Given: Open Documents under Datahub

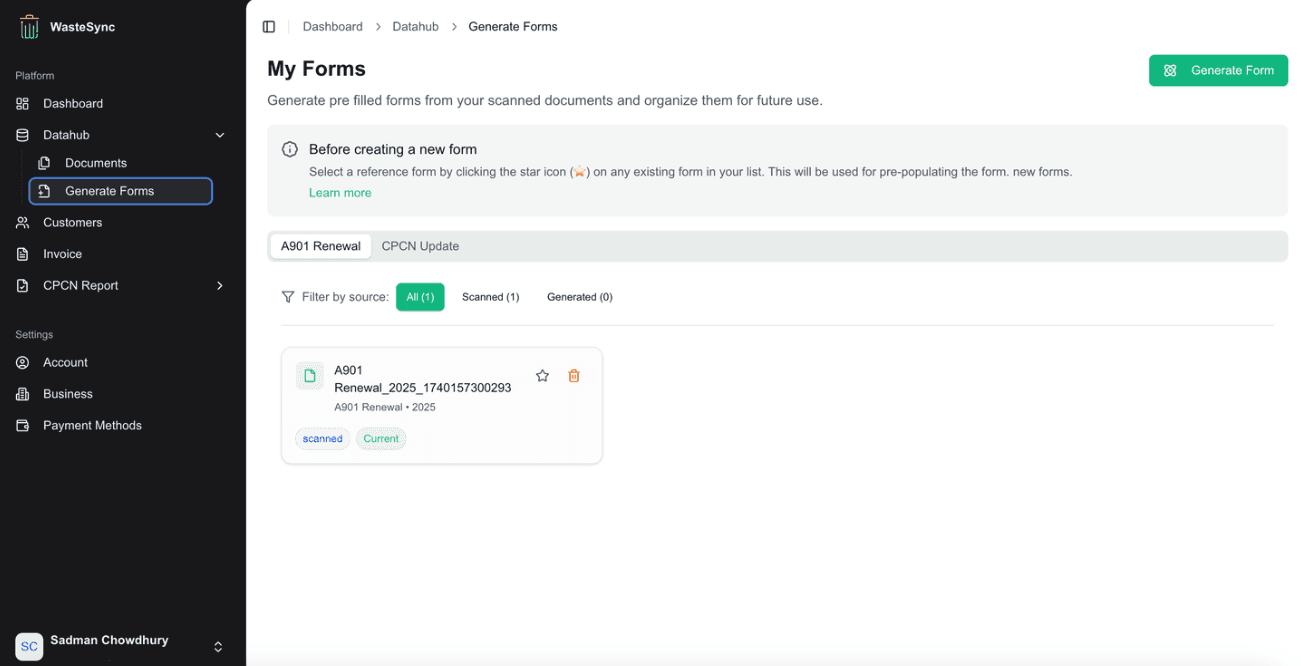Looking at the screenshot, I should 120,163.
